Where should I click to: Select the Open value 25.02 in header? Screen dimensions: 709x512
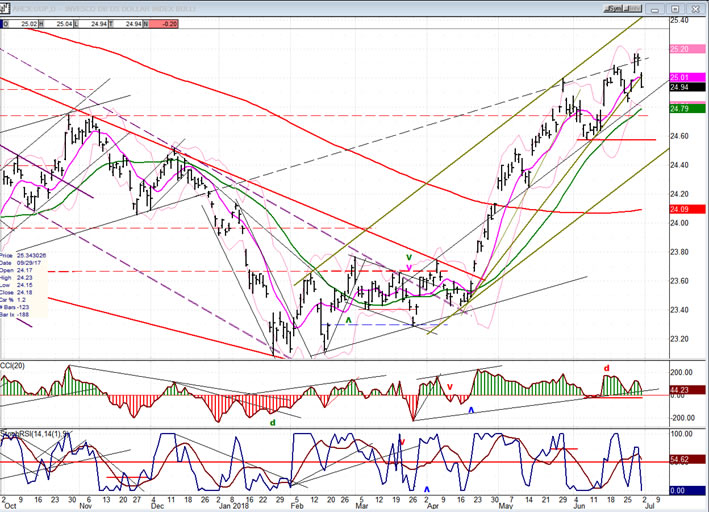[x=23, y=24]
